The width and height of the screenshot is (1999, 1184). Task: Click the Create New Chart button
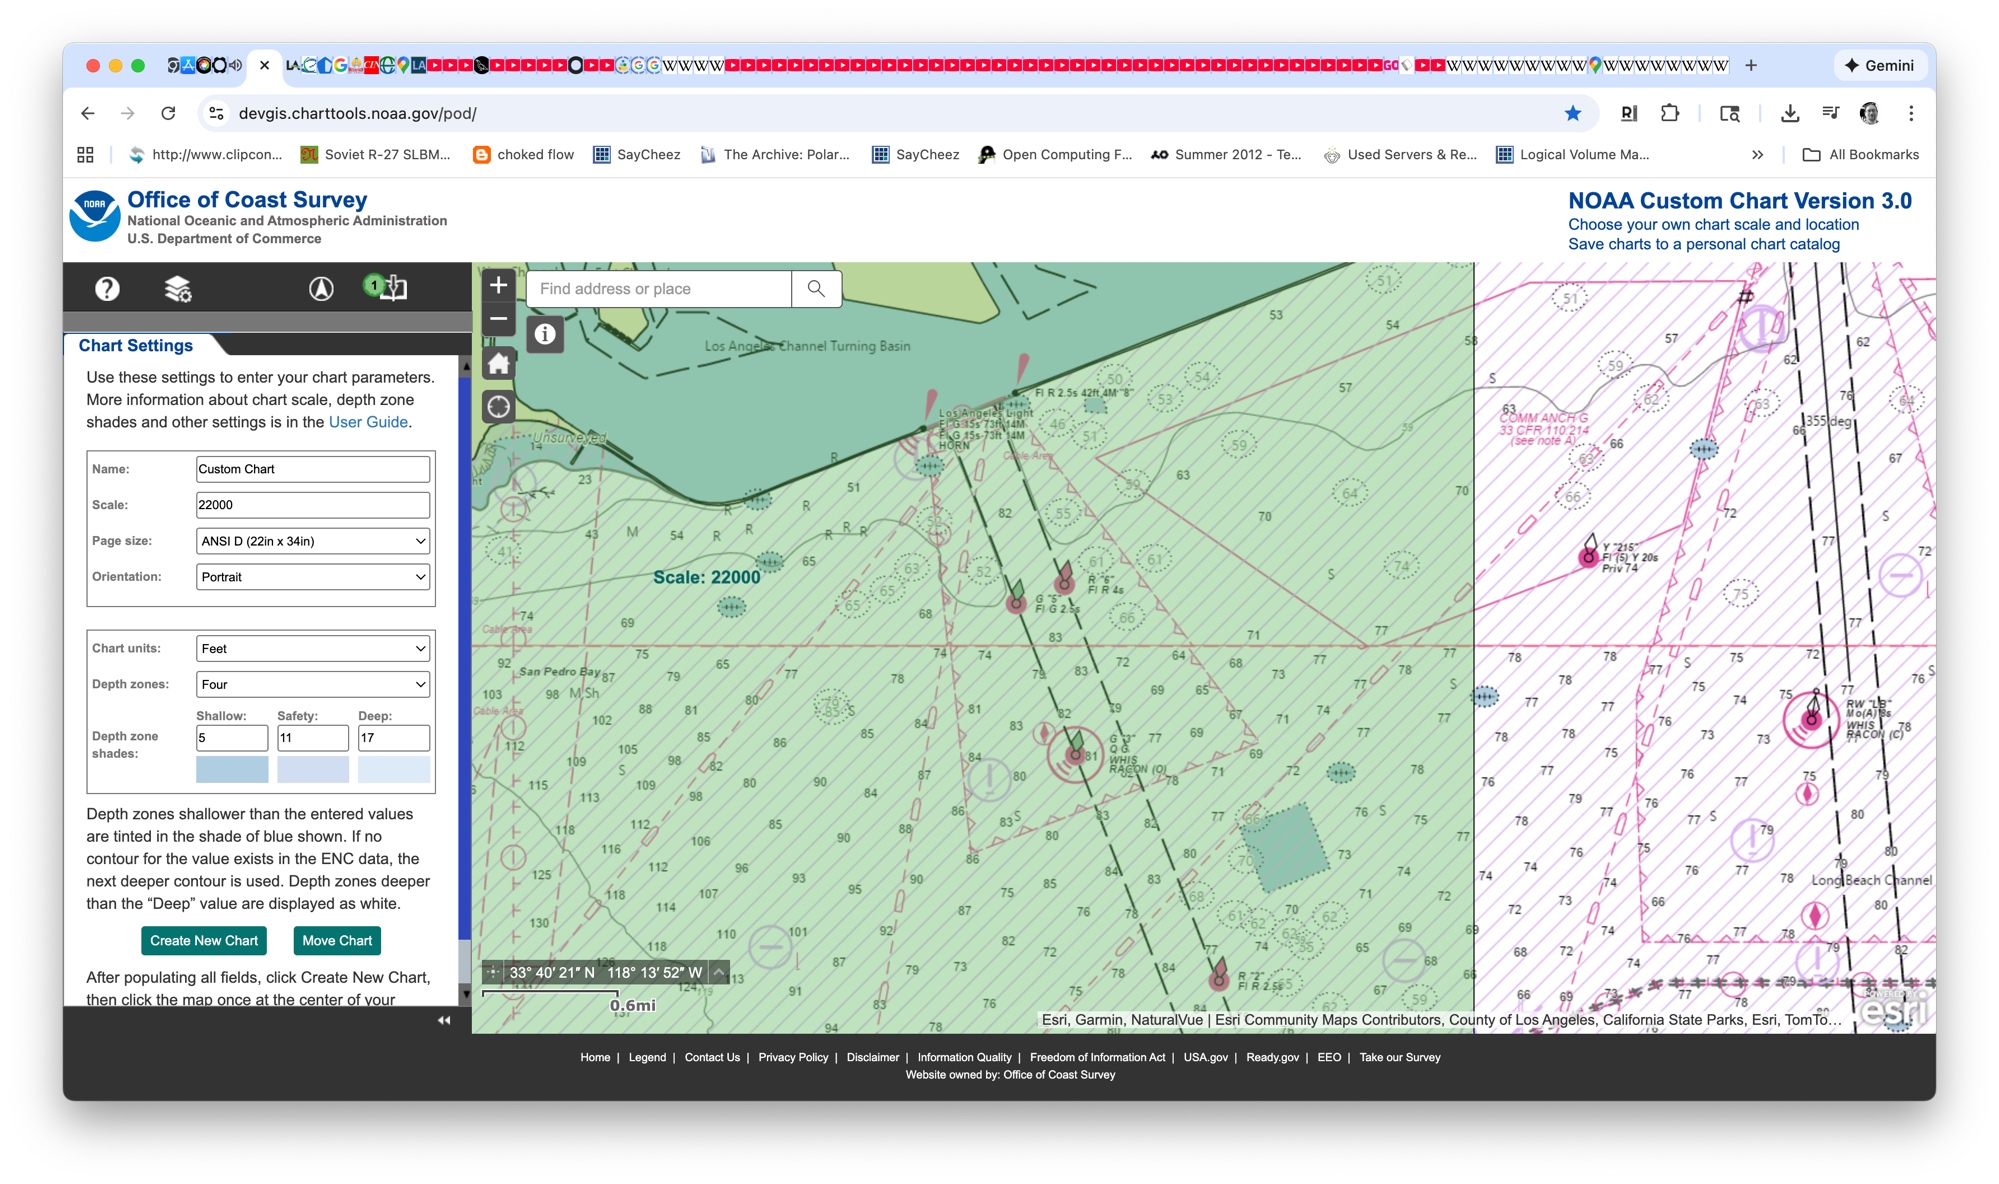tap(204, 941)
